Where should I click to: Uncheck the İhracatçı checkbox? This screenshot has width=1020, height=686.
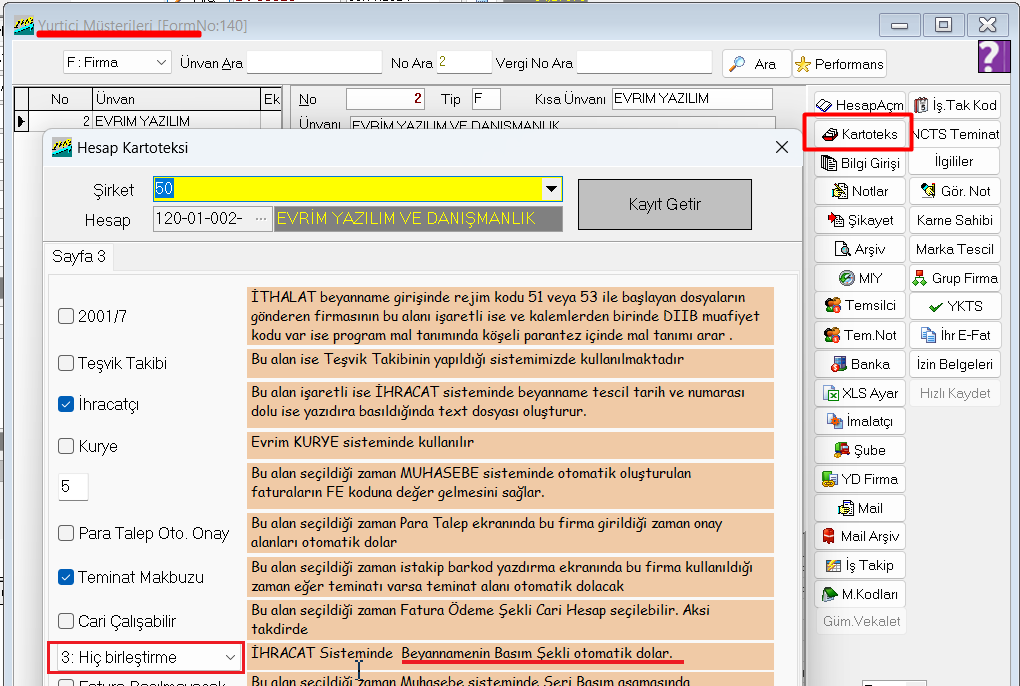[66, 404]
